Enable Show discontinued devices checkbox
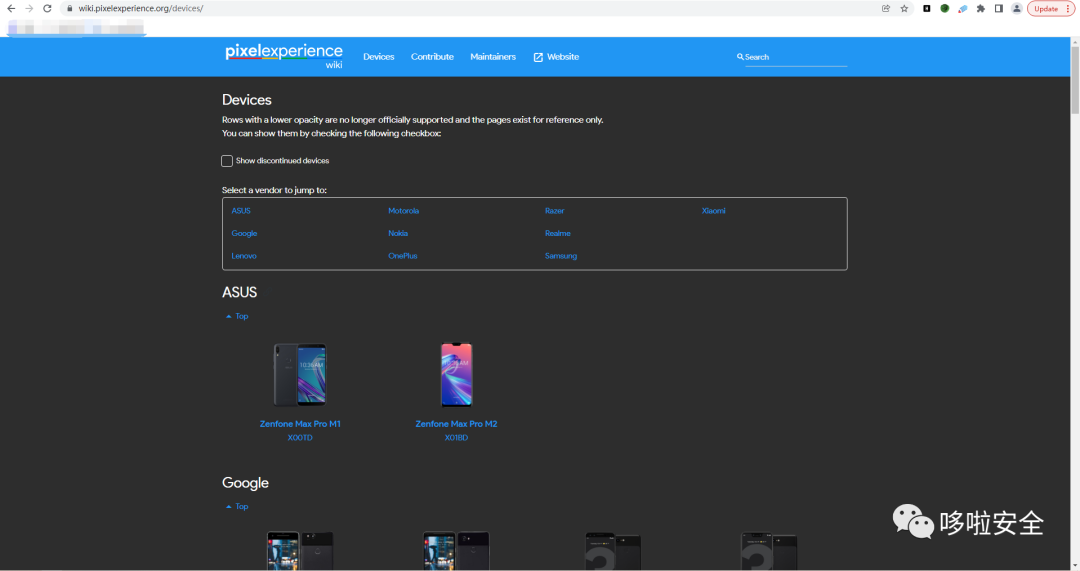Viewport: 1080px width, 571px height. pyautogui.click(x=227, y=160)
